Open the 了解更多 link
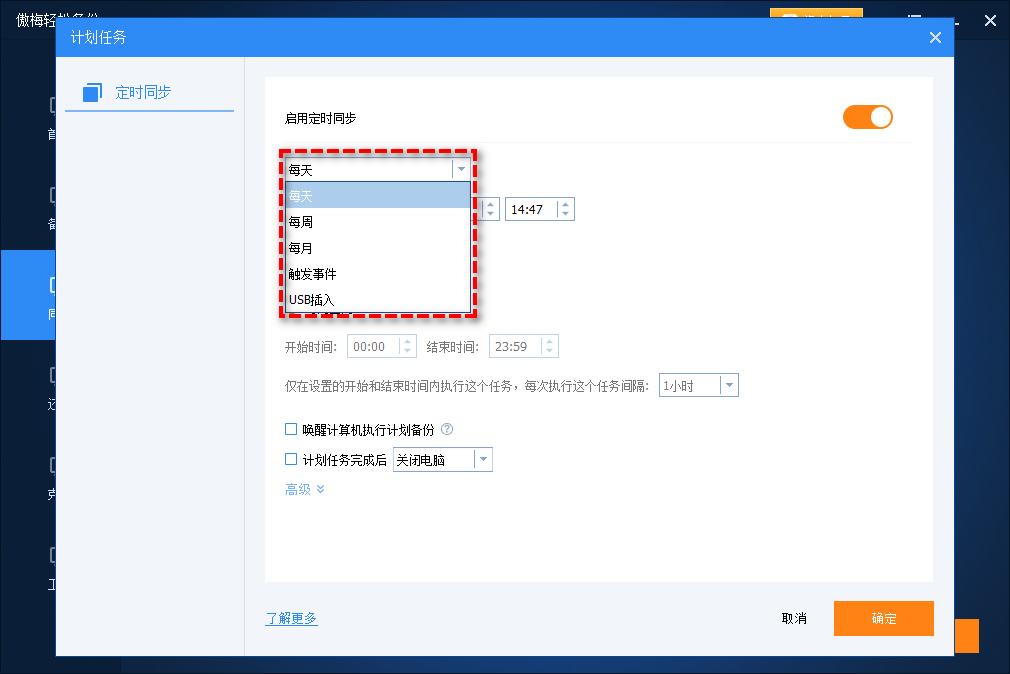This screenshot has height=674, width=1010. 291,618
